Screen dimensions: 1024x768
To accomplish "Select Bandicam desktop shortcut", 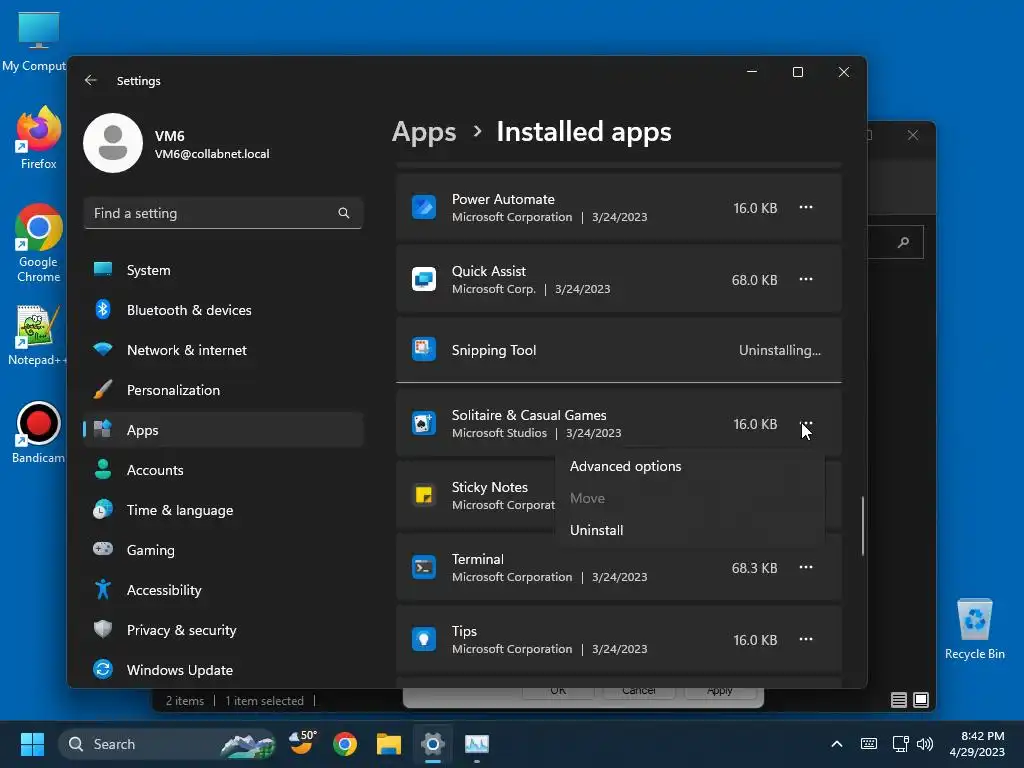I will tap(38, 432).
